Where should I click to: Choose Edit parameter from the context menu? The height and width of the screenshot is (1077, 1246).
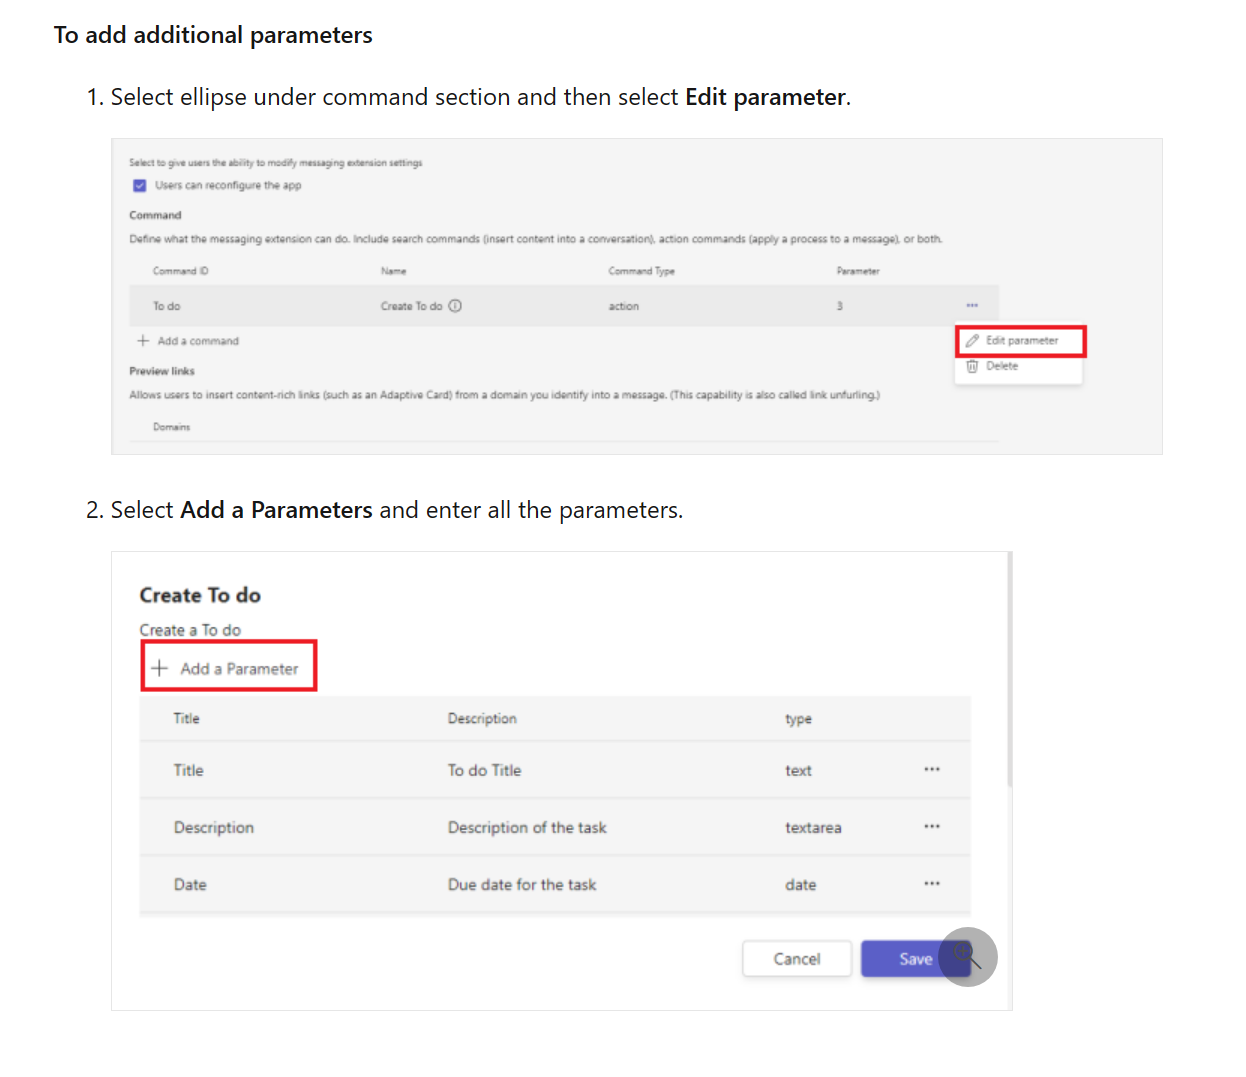(x=1023, y=340)
